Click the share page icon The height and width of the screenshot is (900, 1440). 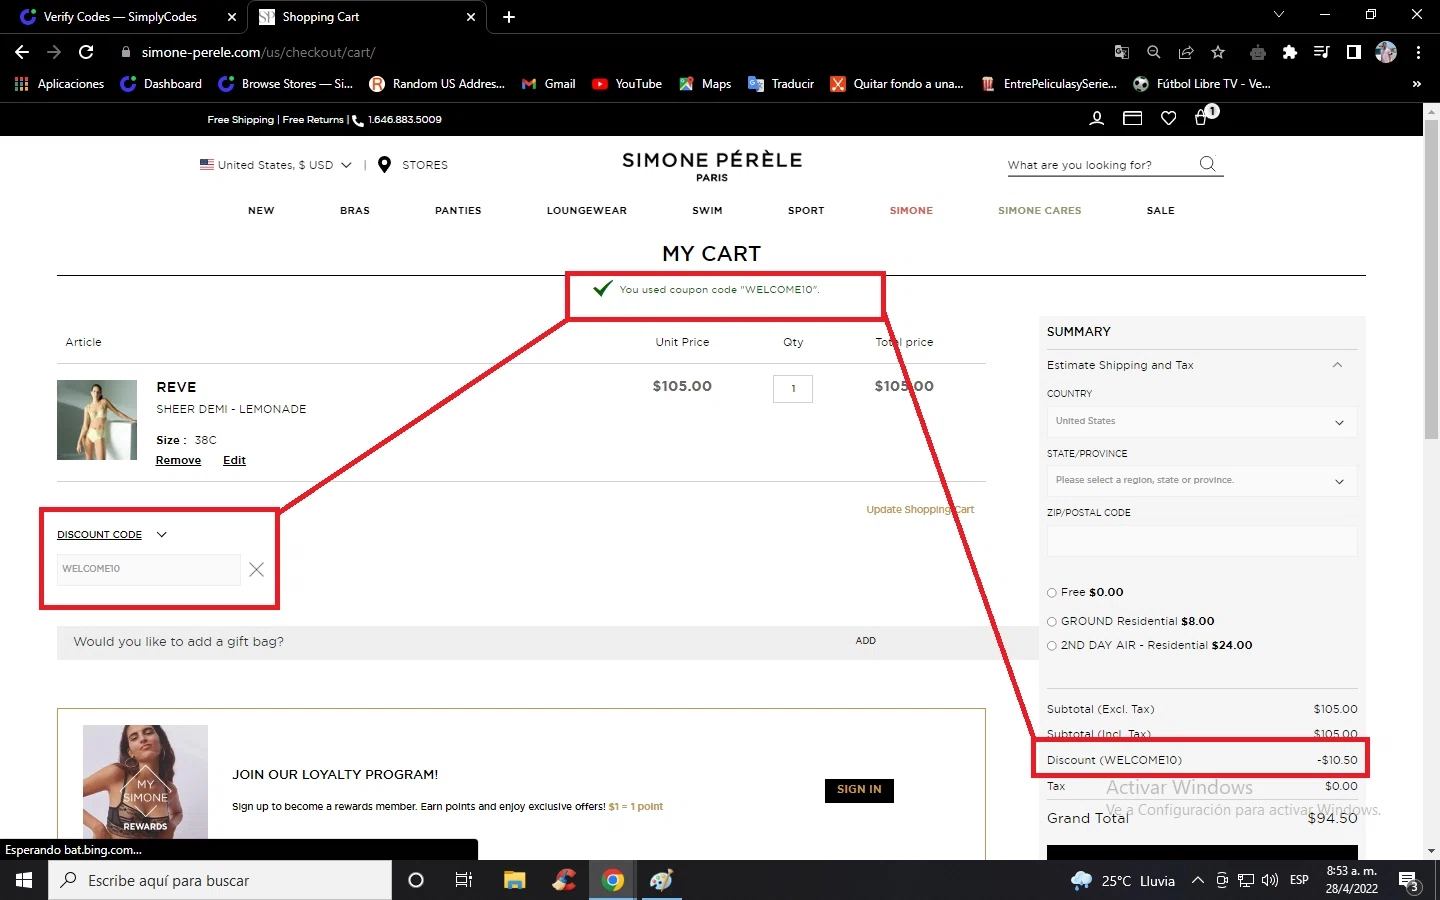(1186, 52)
